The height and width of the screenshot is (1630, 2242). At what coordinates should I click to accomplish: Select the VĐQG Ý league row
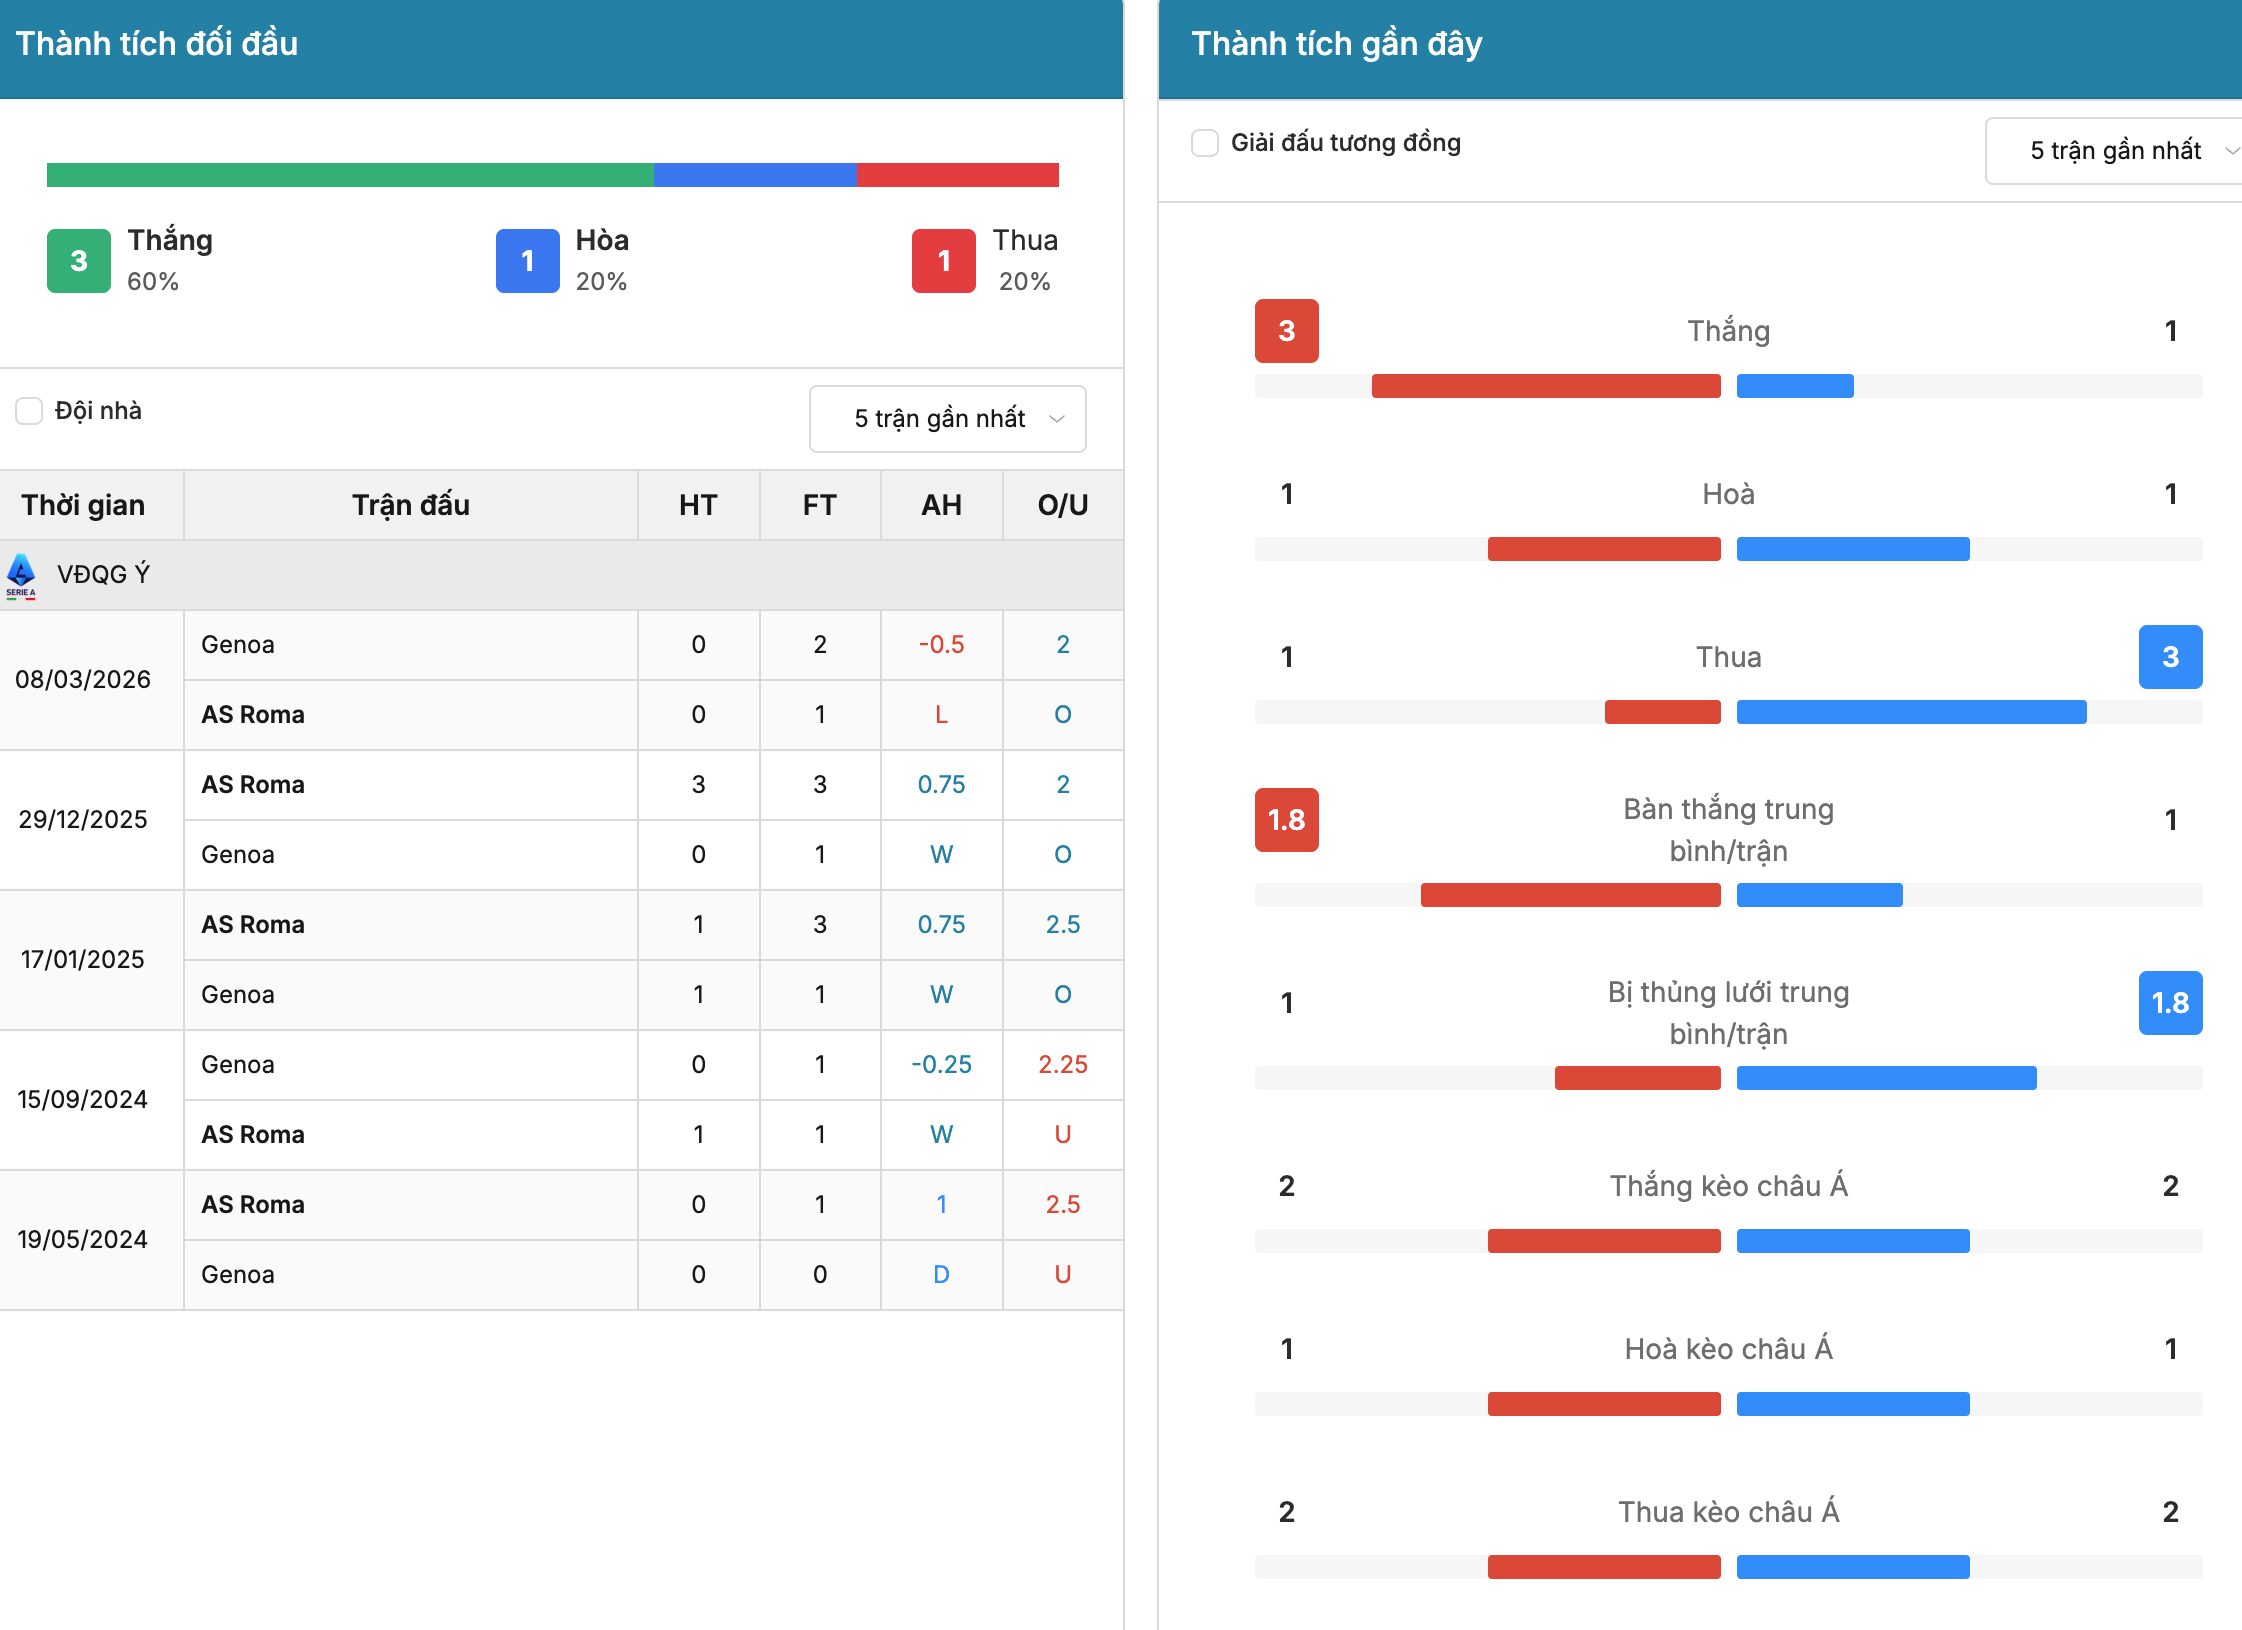pos(561,575)
